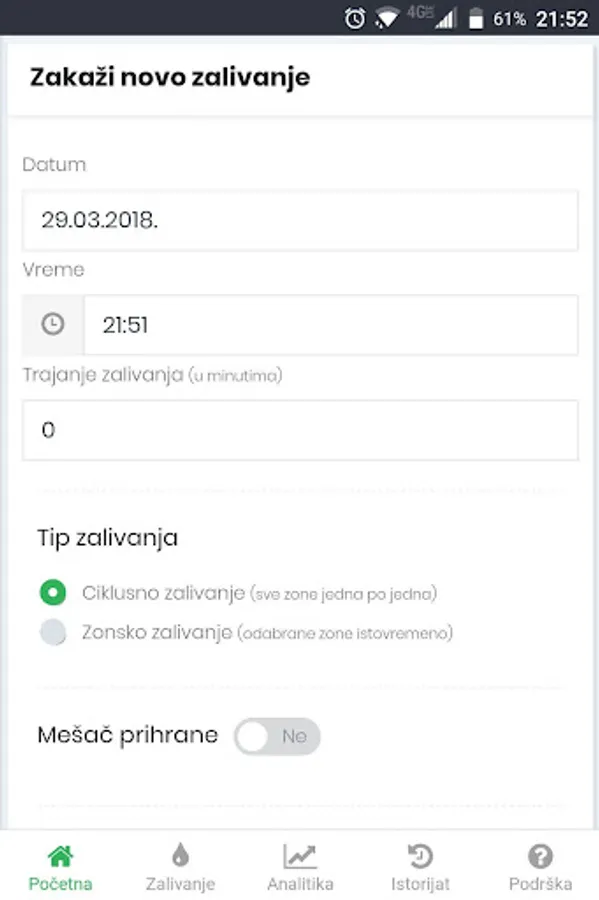Select the Ciklusno zalivanje radio button
The width and height of the screenshot is (599, 900).
(x=53, y=592)
